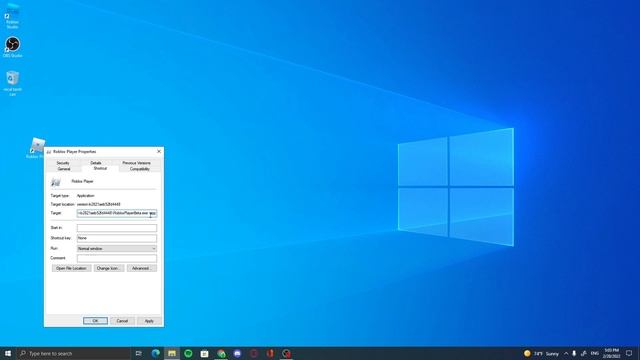
Task: Launch Microsoft Edge from taskbar
Action: click(x=156, y=353)
